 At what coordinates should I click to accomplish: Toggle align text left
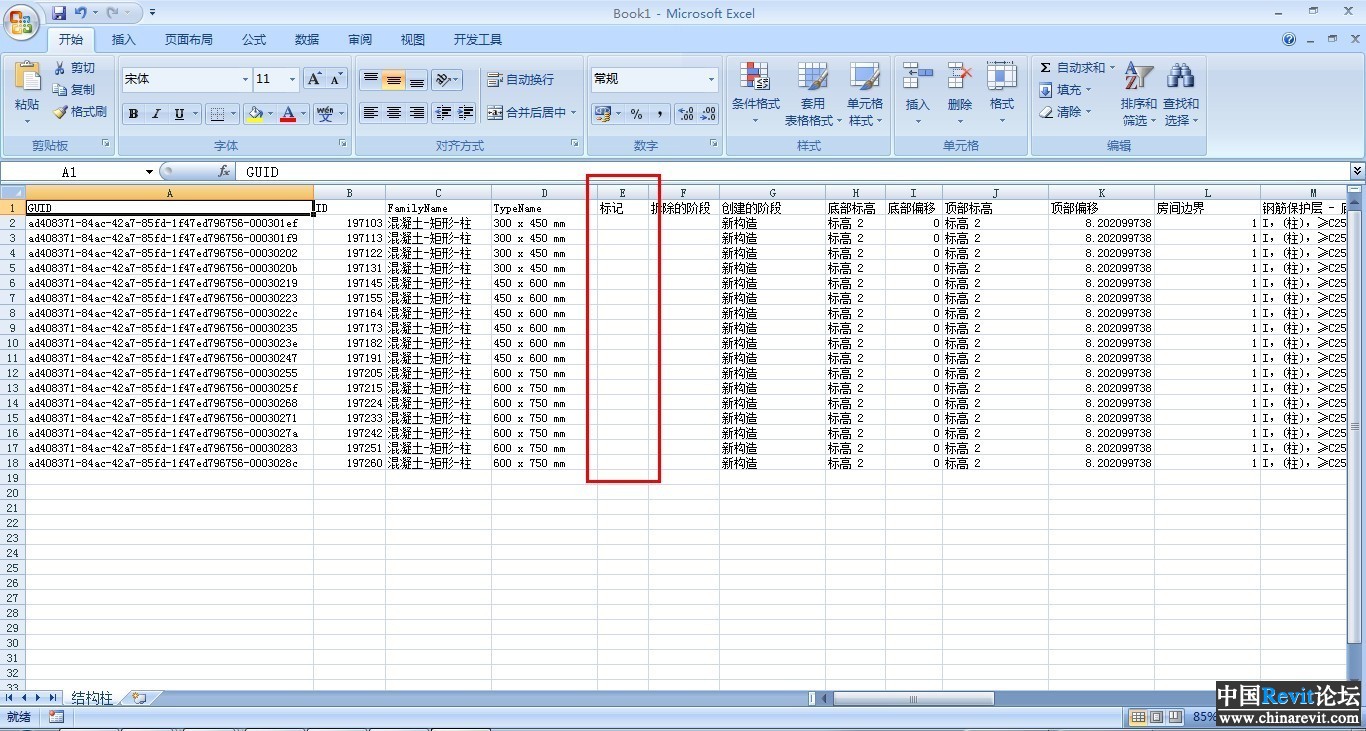click(371, 113)
